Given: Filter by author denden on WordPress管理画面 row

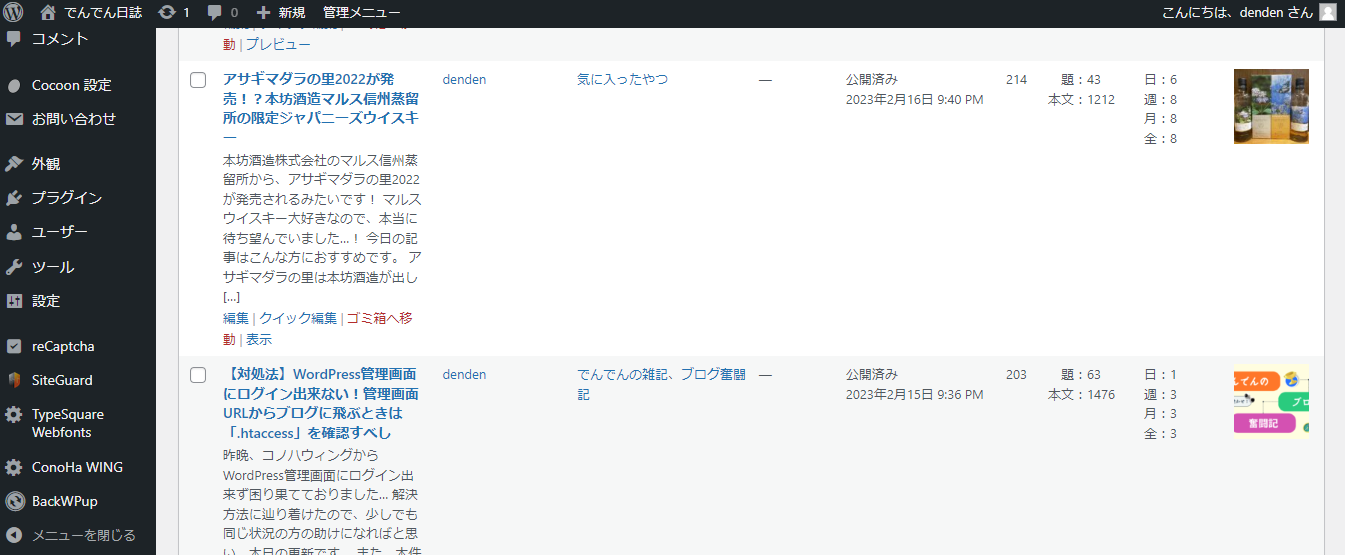Looking at the screenshot, I should point(464,374).
